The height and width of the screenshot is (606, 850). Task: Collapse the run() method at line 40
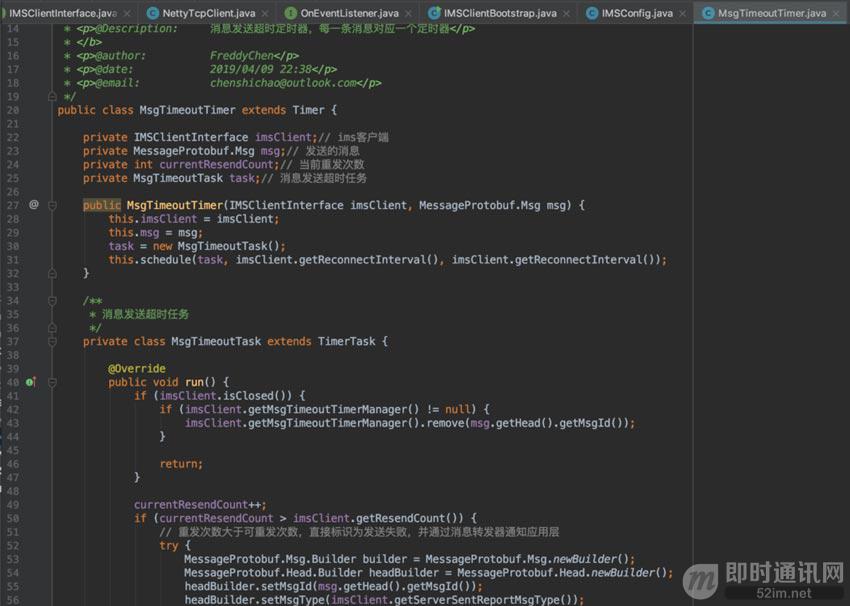click(52, 382)
